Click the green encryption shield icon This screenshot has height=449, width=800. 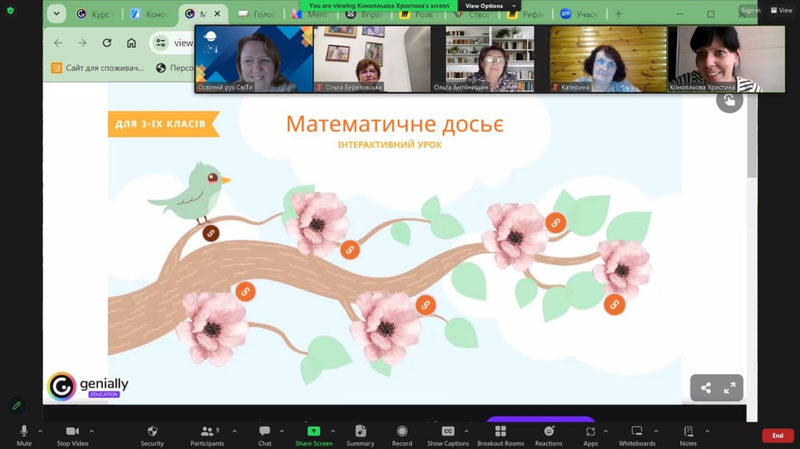click(10, 10)
